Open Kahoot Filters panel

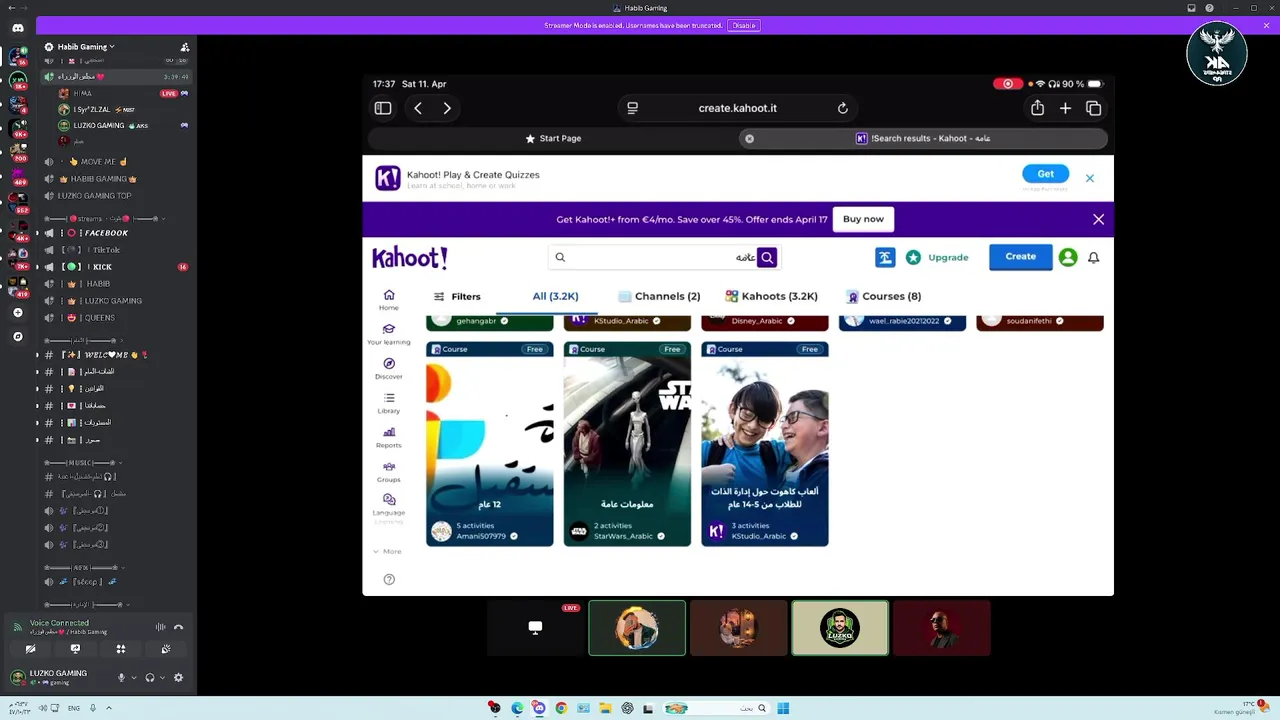point(457,296)
